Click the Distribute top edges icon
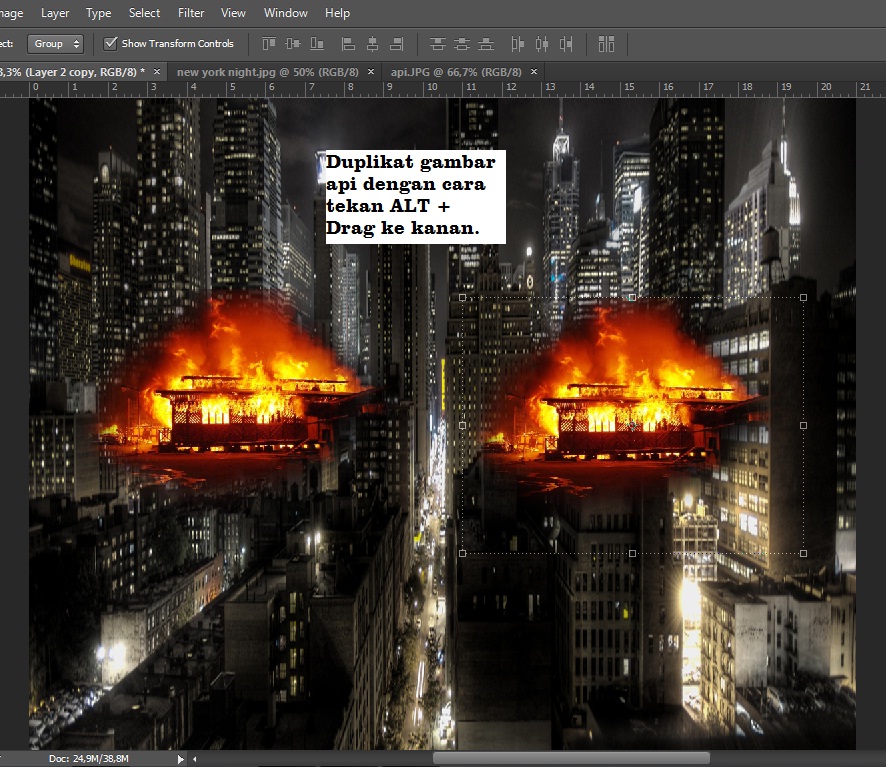 tap(437, 44)
